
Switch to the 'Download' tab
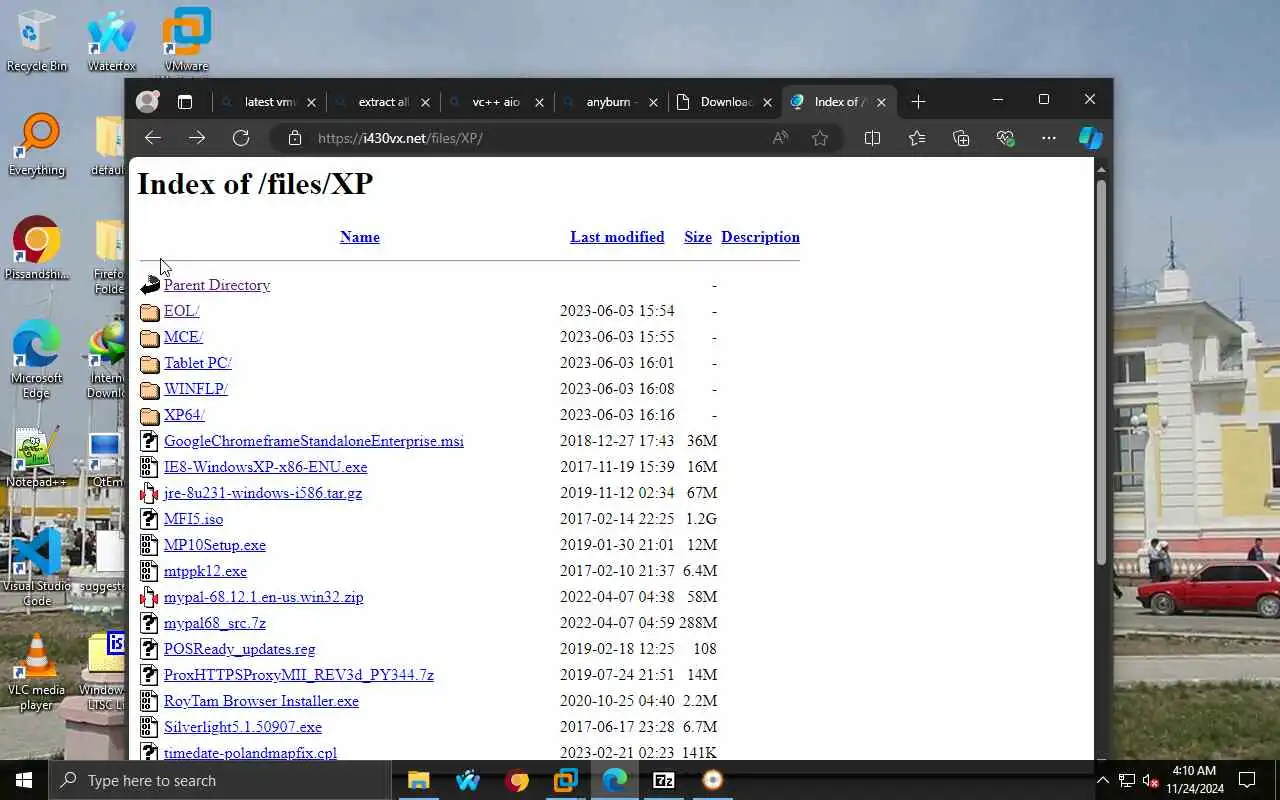tap(723, 102)
